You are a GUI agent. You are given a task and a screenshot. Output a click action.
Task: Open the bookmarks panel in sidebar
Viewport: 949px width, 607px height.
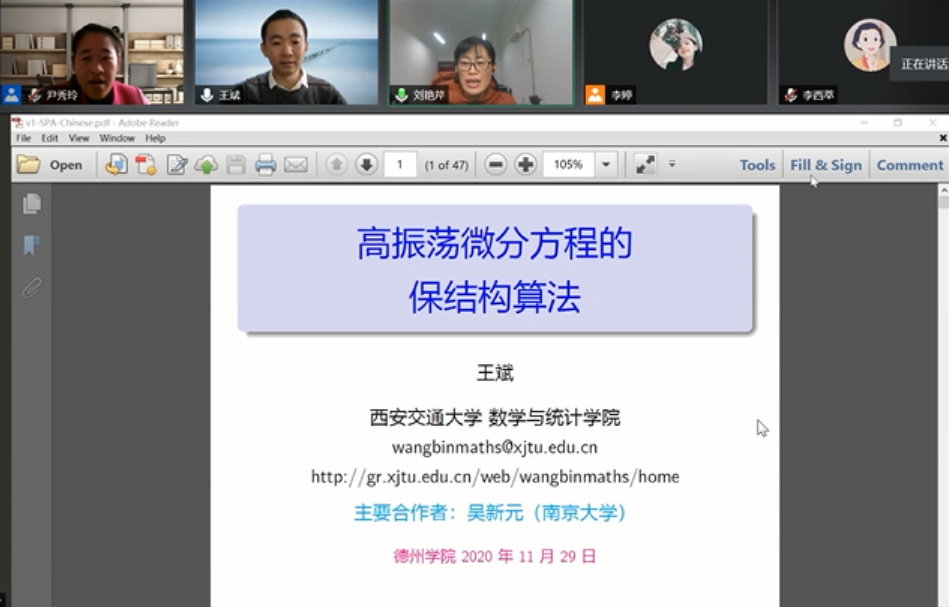(32, 245)
